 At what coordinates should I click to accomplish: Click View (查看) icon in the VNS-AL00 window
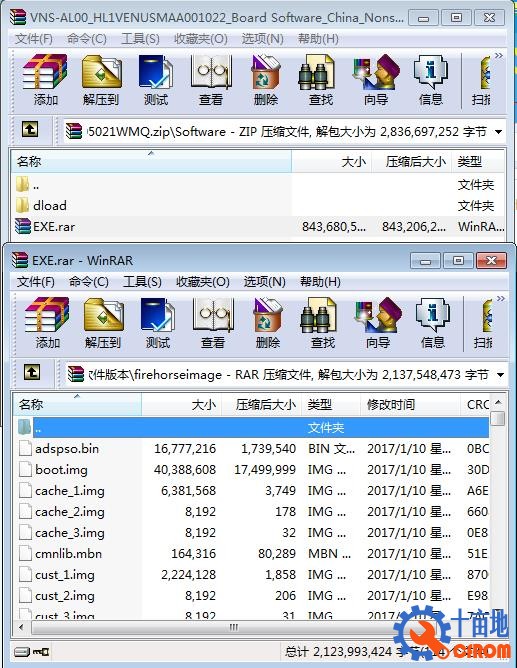(211, 80)
